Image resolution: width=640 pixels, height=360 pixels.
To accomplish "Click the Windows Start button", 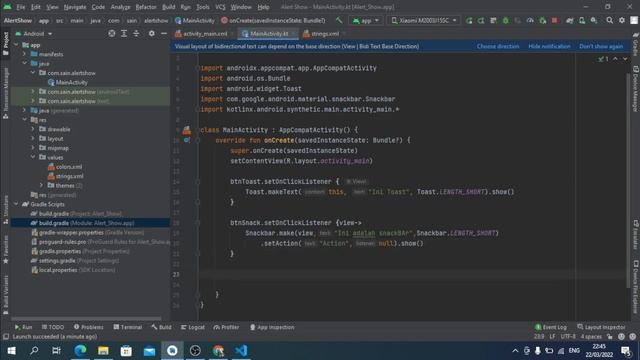I will click(11, 351).
